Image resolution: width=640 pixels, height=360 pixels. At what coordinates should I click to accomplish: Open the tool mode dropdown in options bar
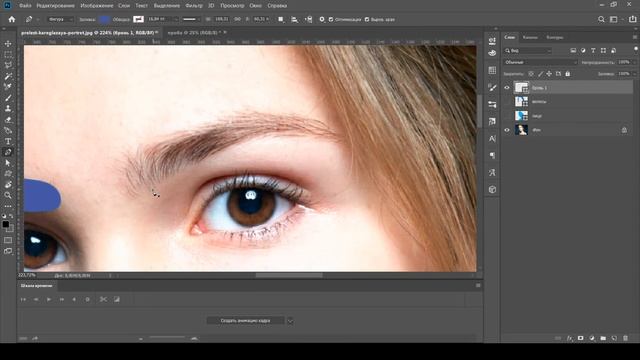point(61,19)
